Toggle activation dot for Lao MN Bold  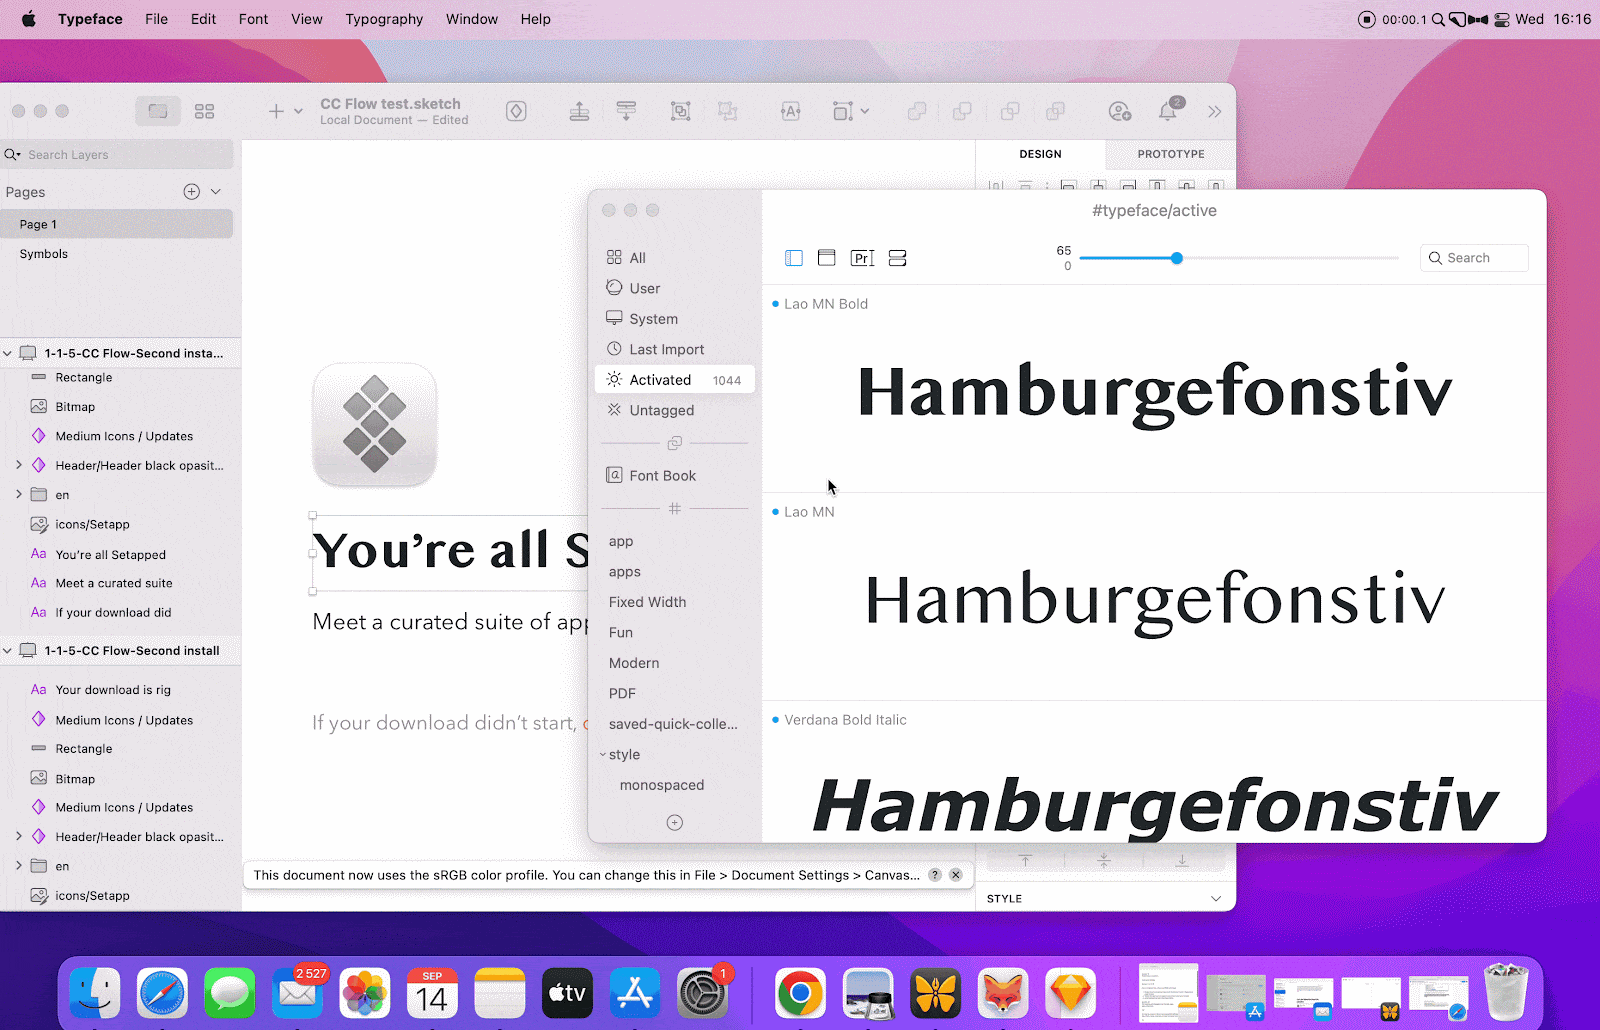pyautogui.click(x=775, y=304)
